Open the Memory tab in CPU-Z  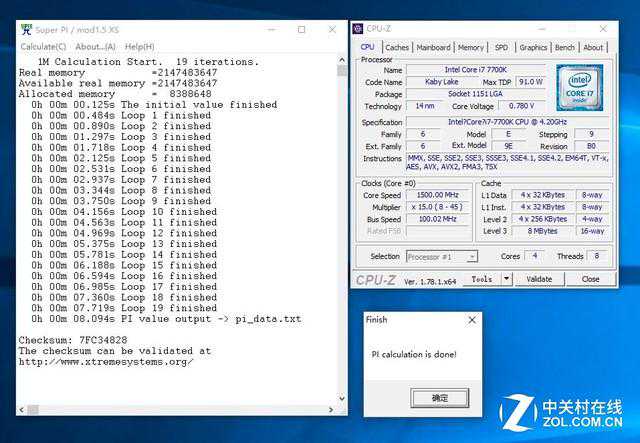coord(471,47)
